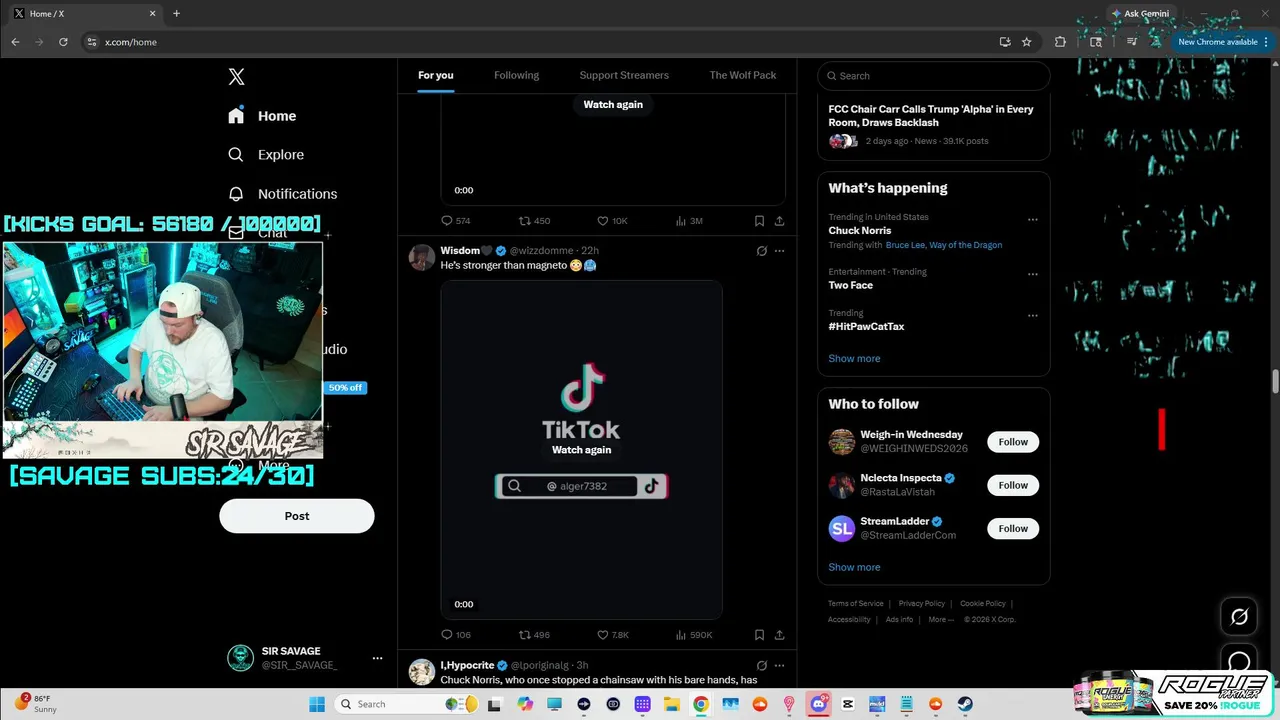
Task: Reload the page in Chrome
Action: coord(63,42)
